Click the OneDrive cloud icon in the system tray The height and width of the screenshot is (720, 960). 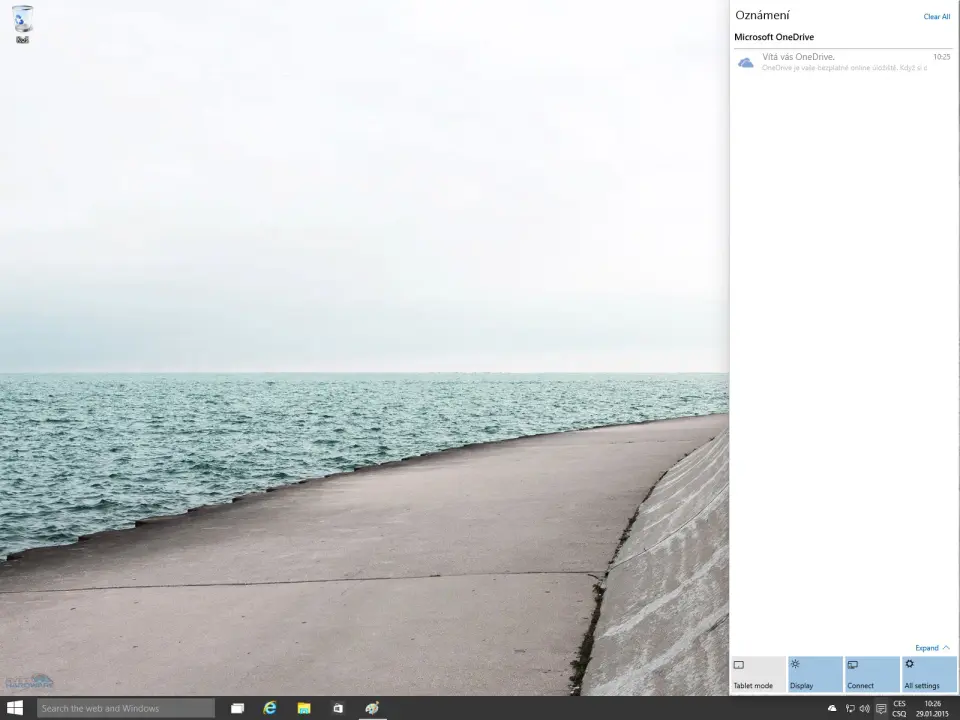pos(832,708)
